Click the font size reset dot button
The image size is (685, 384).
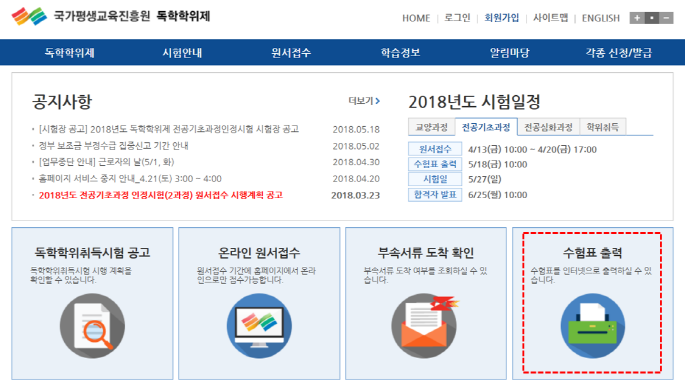[x=651, y=18]
